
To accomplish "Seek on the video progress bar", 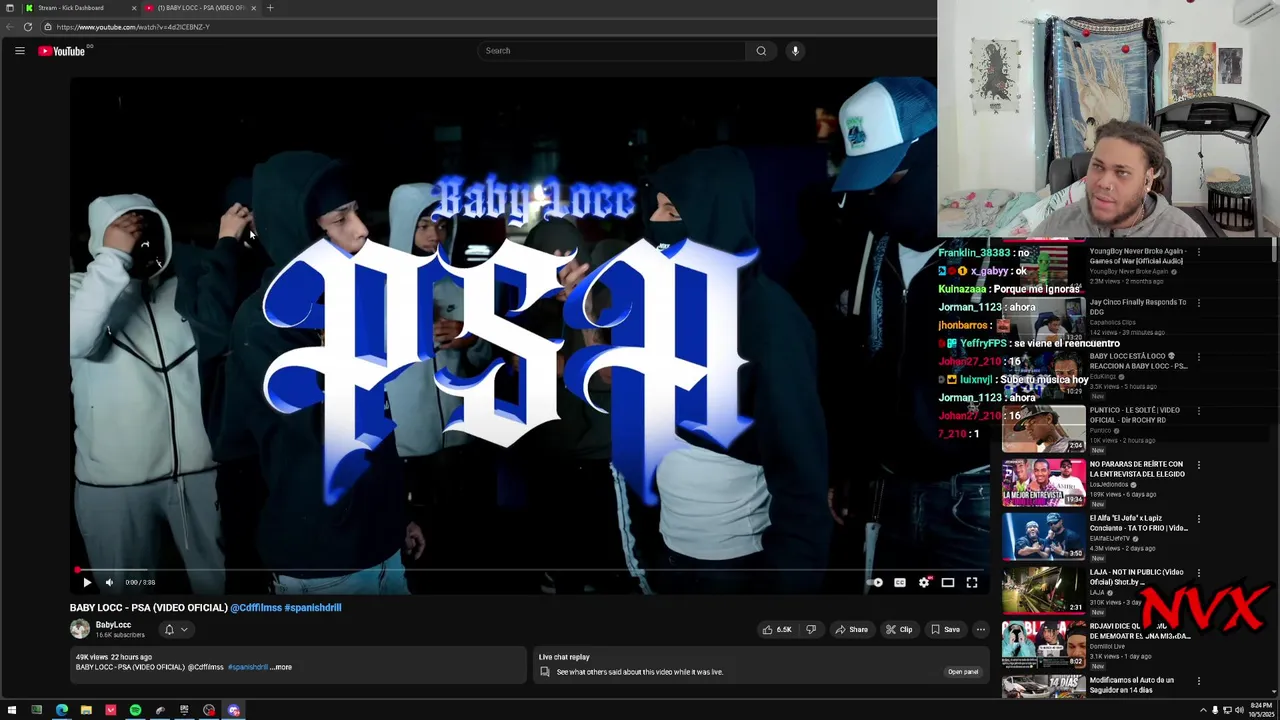I will (x=530, y=570).
